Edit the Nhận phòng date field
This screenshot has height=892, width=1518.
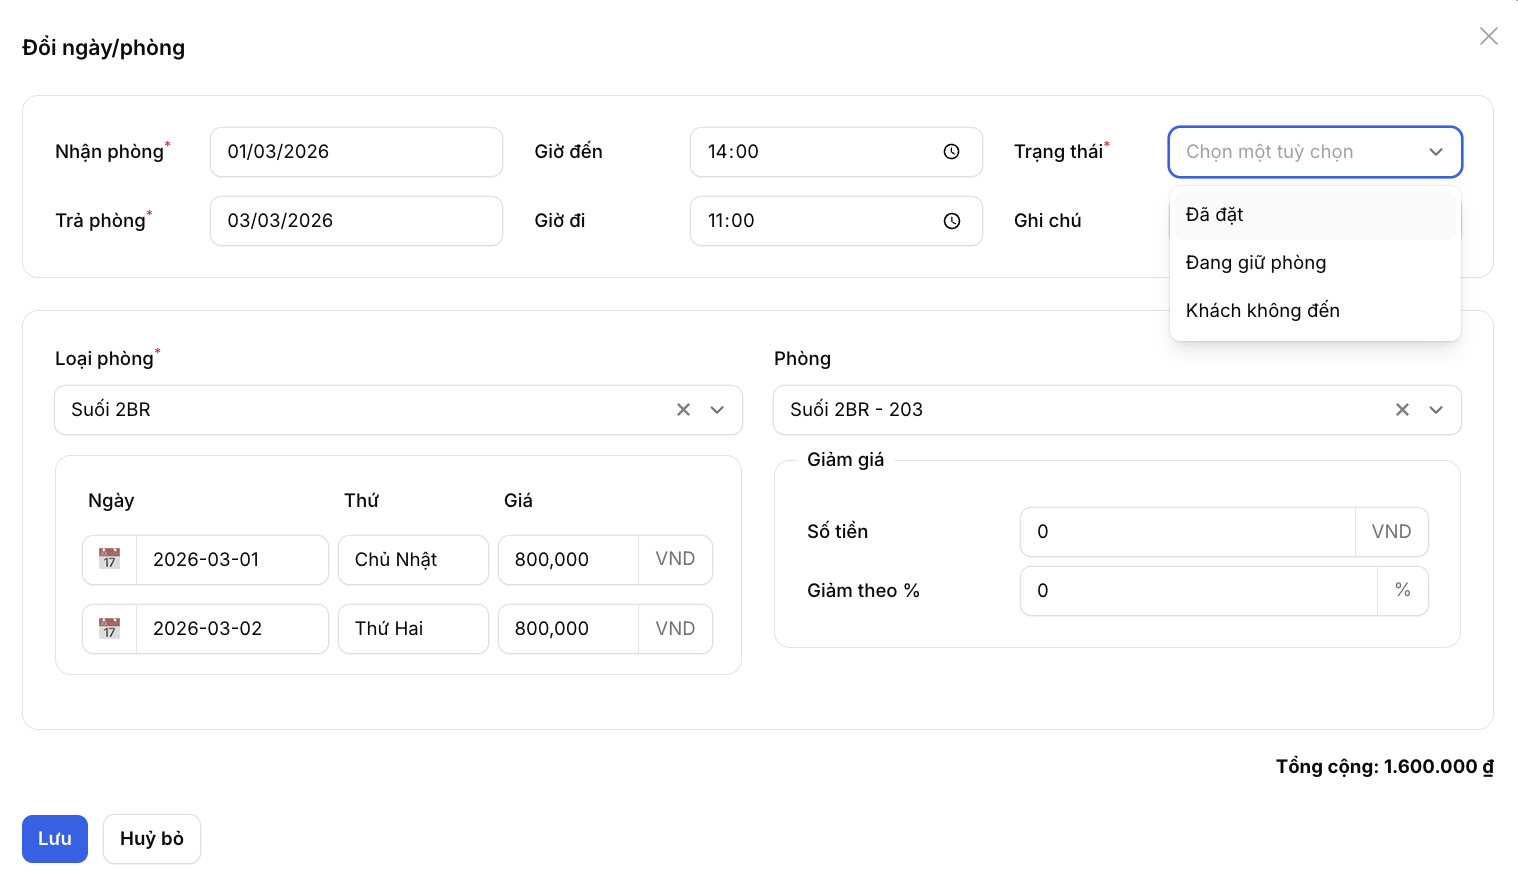pyautogui.click(x=355, y=152)
